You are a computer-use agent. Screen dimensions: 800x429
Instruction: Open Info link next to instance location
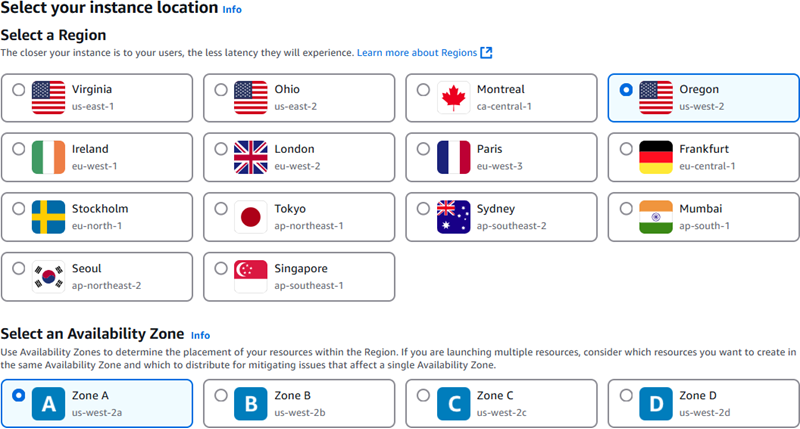coord(232,9)
